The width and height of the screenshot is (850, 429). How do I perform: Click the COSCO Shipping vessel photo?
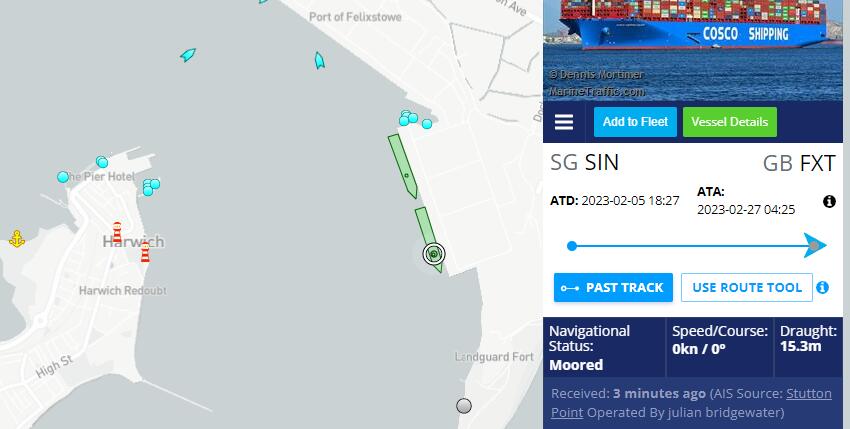[x=693, y=50]
